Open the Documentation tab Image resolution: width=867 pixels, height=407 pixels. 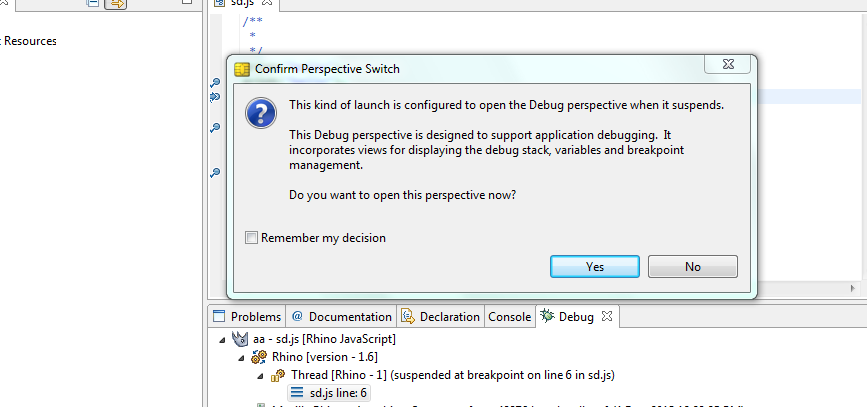[x=341, y=317]
